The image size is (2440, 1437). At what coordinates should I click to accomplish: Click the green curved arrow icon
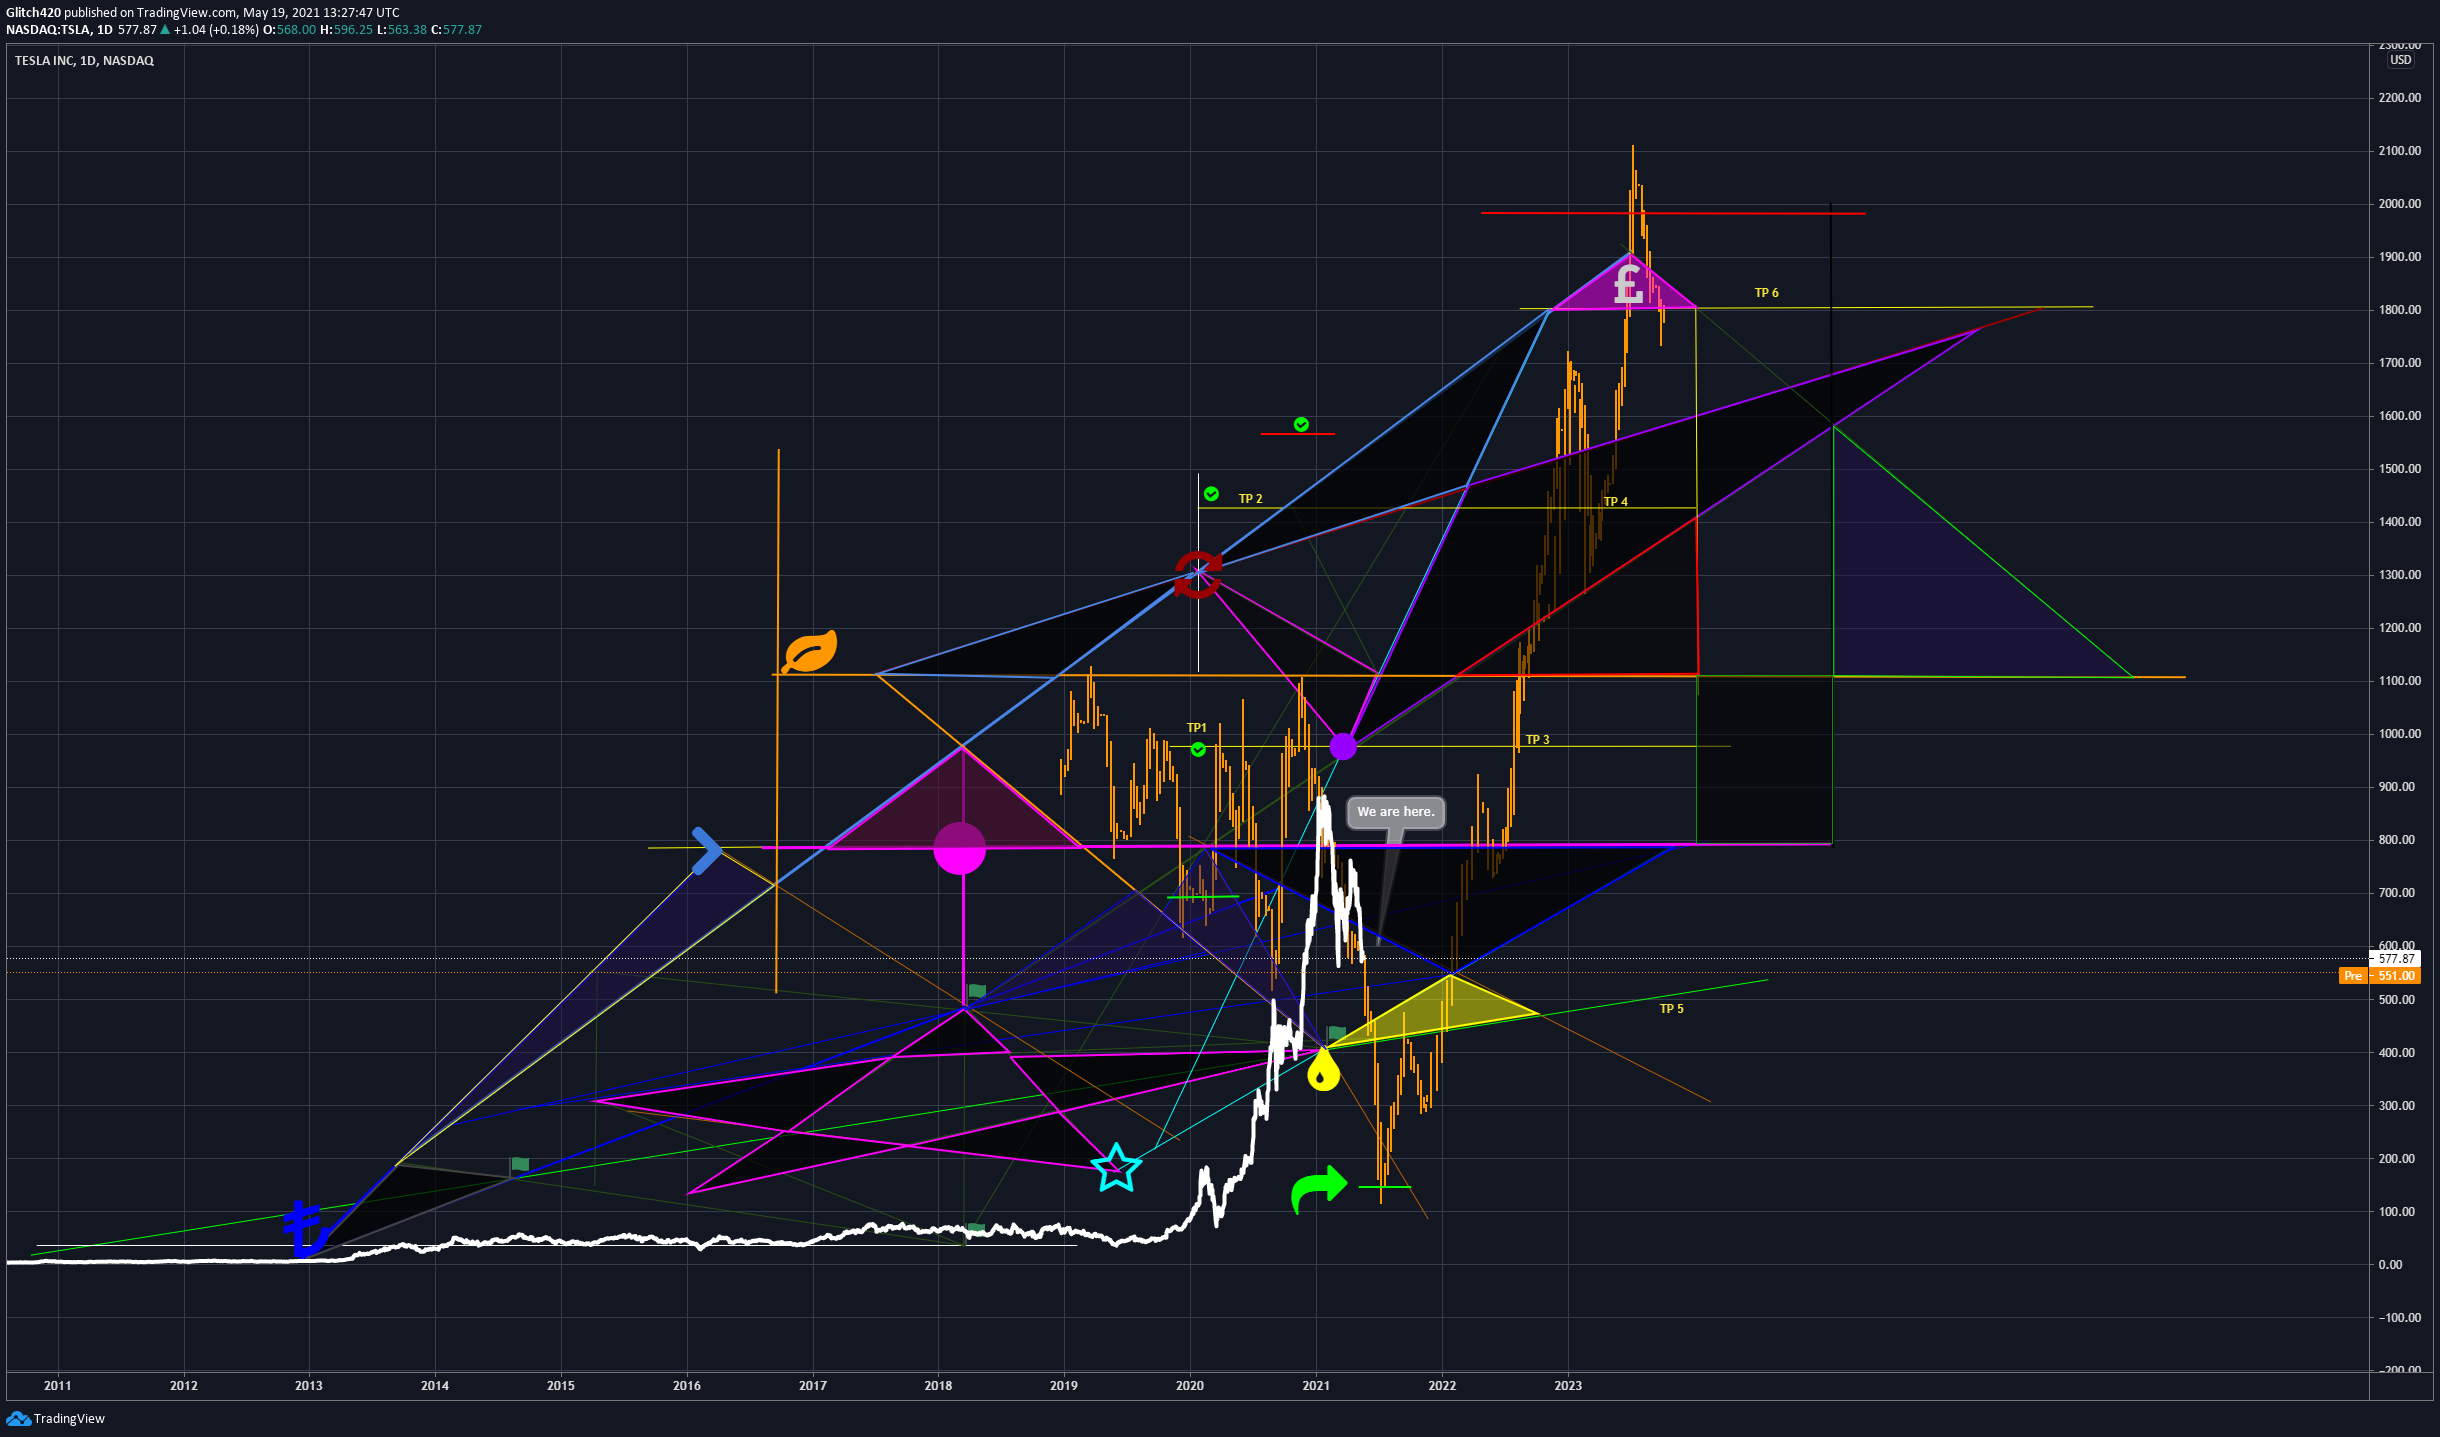(x=1319, y=1188)
